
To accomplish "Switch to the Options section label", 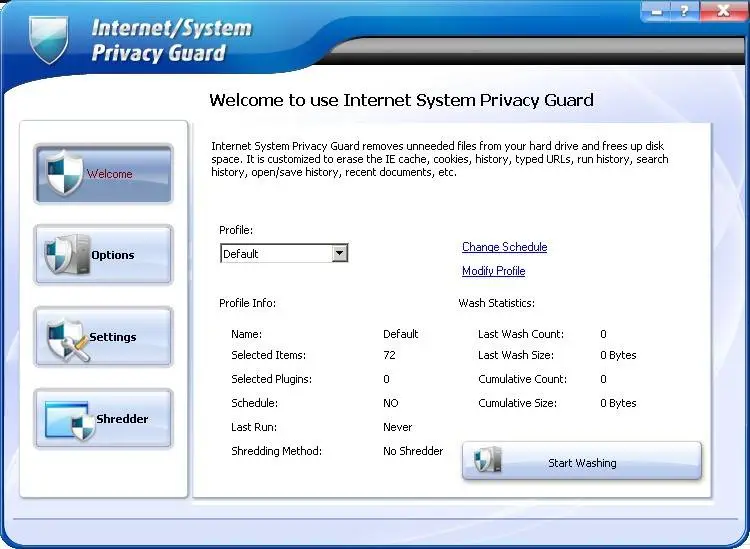I will coord(113,255).
